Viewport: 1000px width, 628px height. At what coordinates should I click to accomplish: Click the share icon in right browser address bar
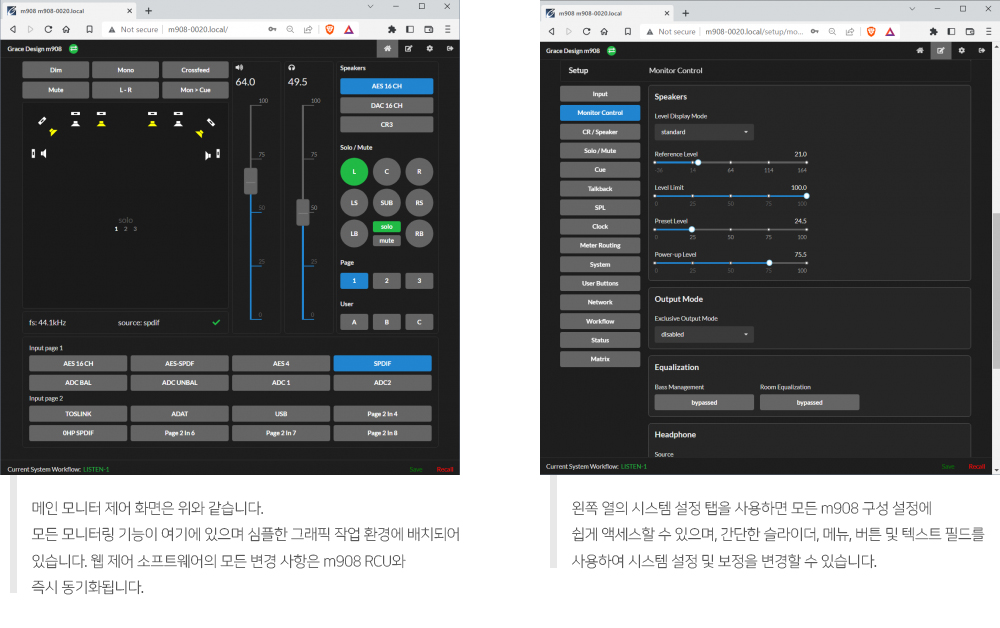(849, 31)
